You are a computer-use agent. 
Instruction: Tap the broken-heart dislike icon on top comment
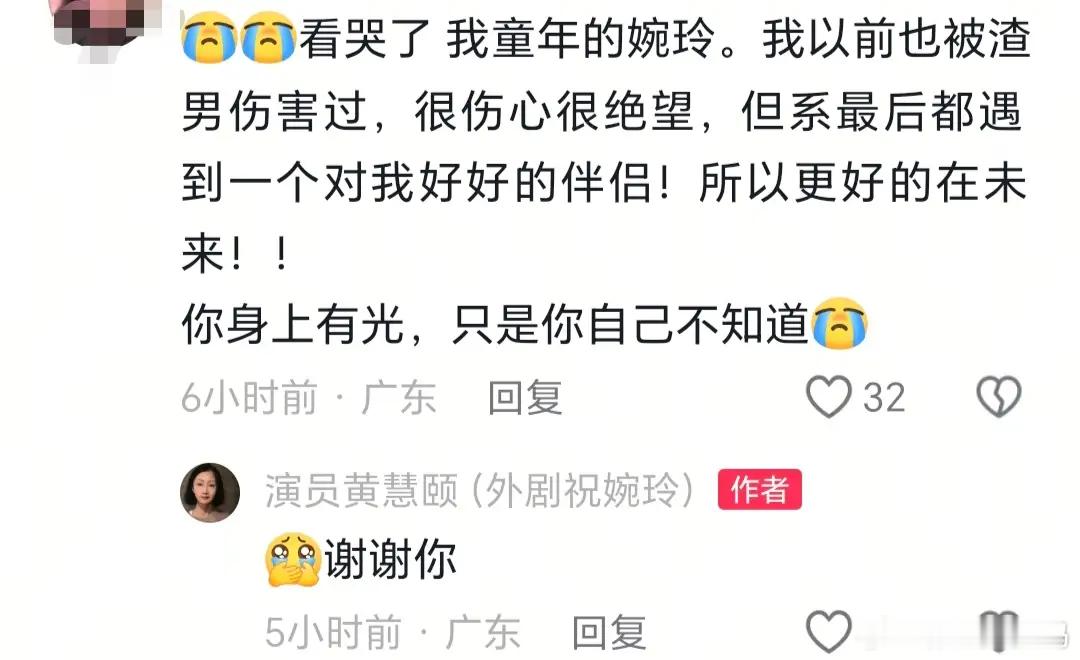tap(998, 397)
